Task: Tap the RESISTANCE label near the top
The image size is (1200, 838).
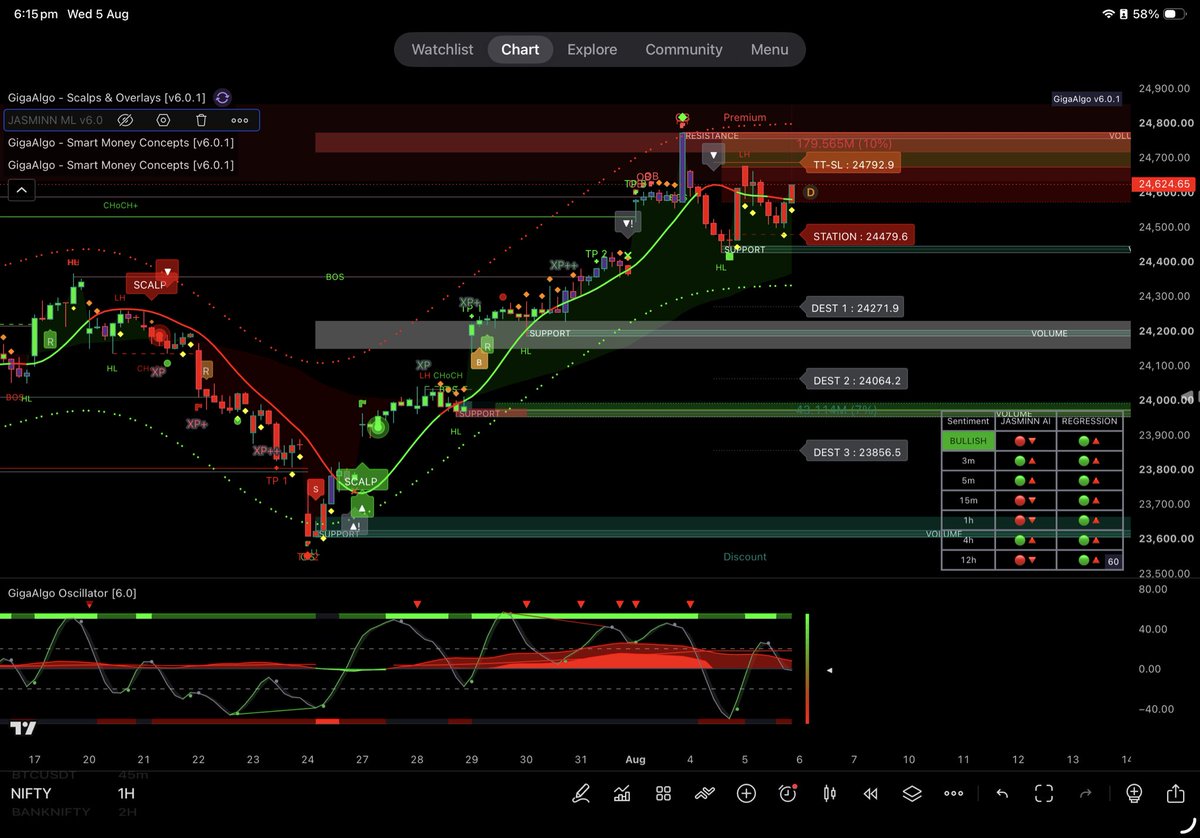Action: pos(712,136)
